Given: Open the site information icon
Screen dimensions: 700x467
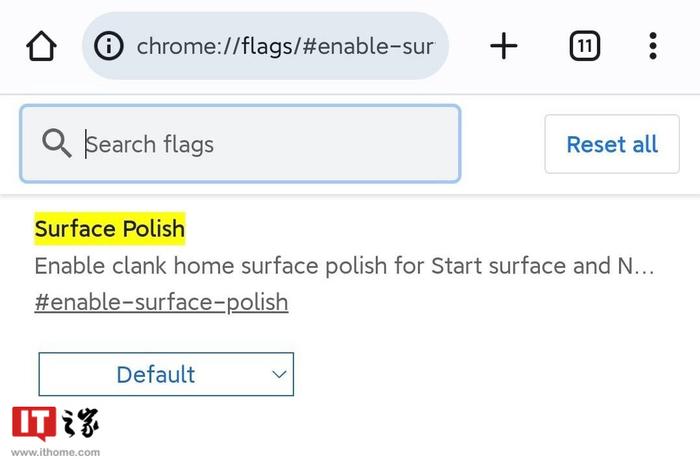Looking at the screenshot, I should click(x=108, y=46).
